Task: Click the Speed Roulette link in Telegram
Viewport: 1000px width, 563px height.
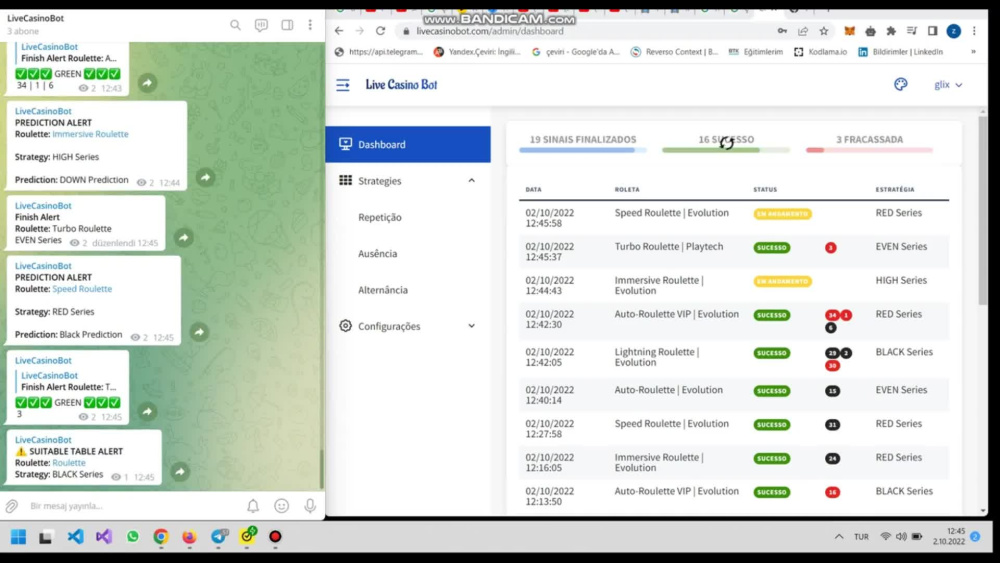Action: (82, 289)
